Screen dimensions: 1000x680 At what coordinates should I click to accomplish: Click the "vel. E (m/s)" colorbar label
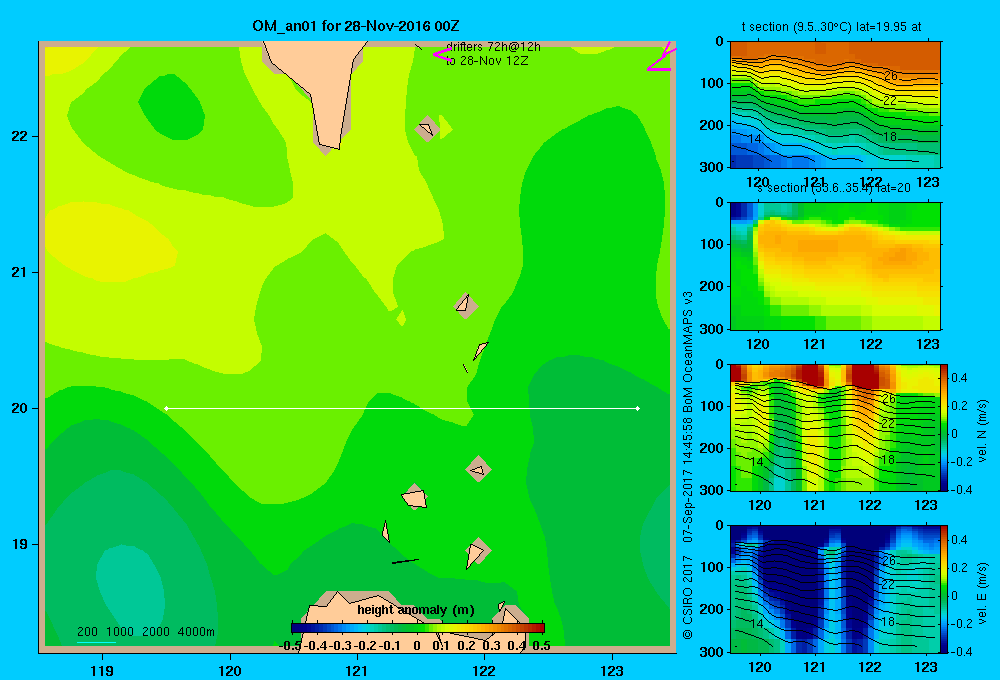point(982,593)
